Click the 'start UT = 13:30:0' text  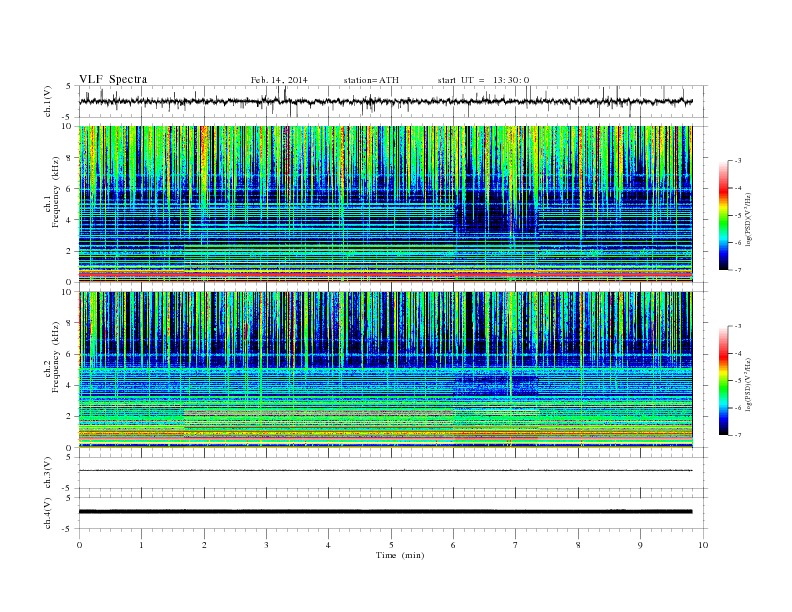pos(483,80)
